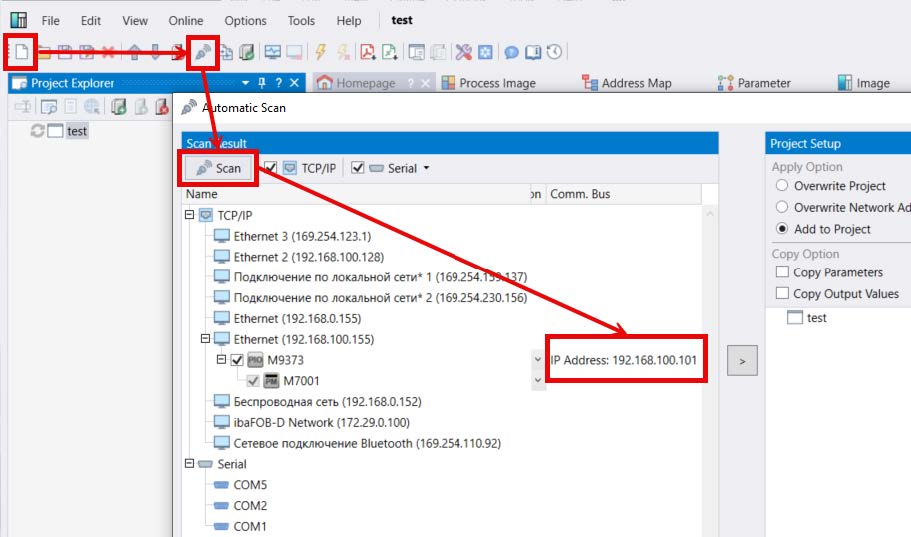
Task: Open the Serial options dropdown arrow
Action: click(x=426, y=168)
